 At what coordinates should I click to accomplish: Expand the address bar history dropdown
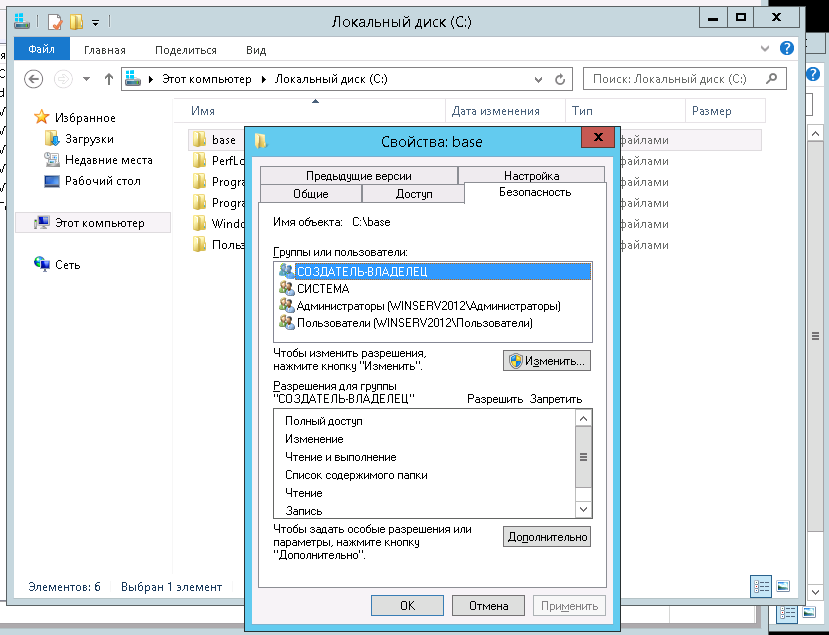[x=538, y=80]
